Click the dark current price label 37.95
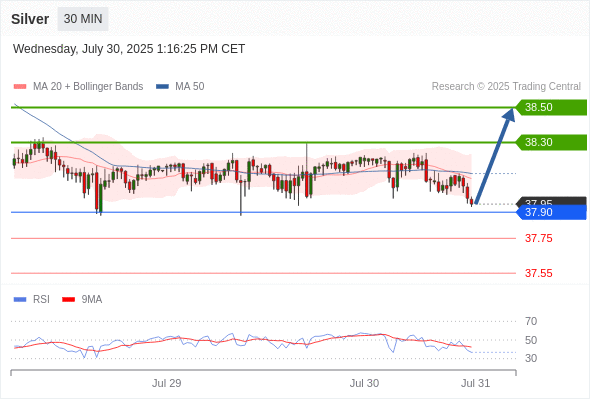This screenshot has width=590, height=400. [552, 201]
